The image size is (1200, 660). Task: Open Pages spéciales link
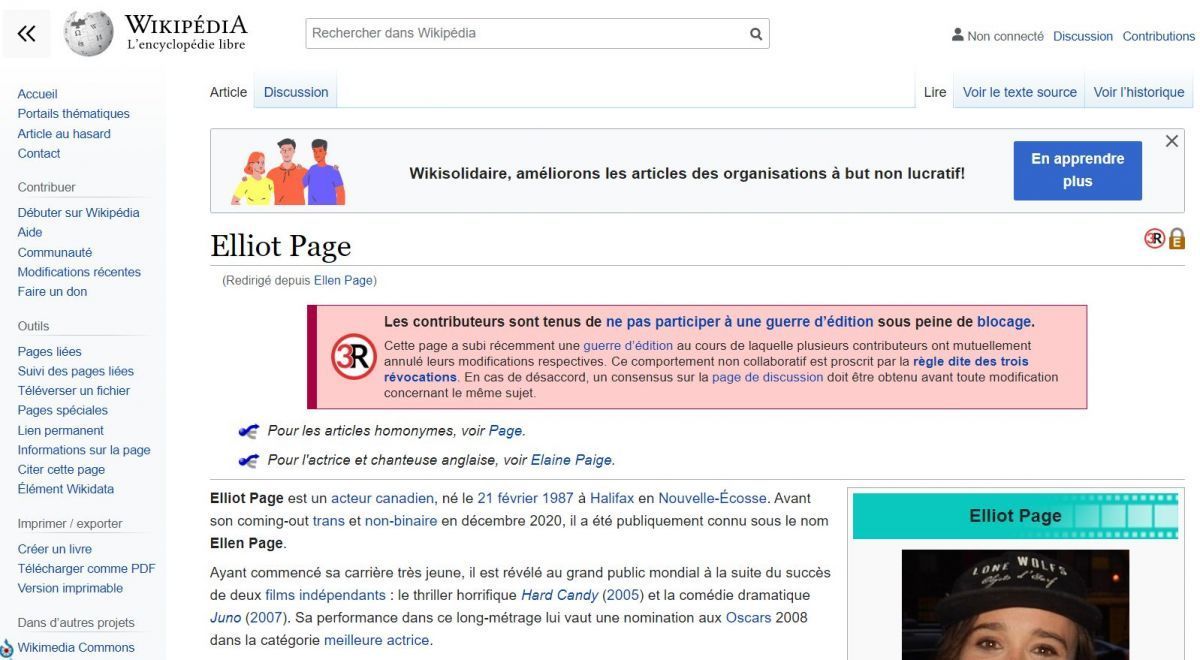click(63, 410)
